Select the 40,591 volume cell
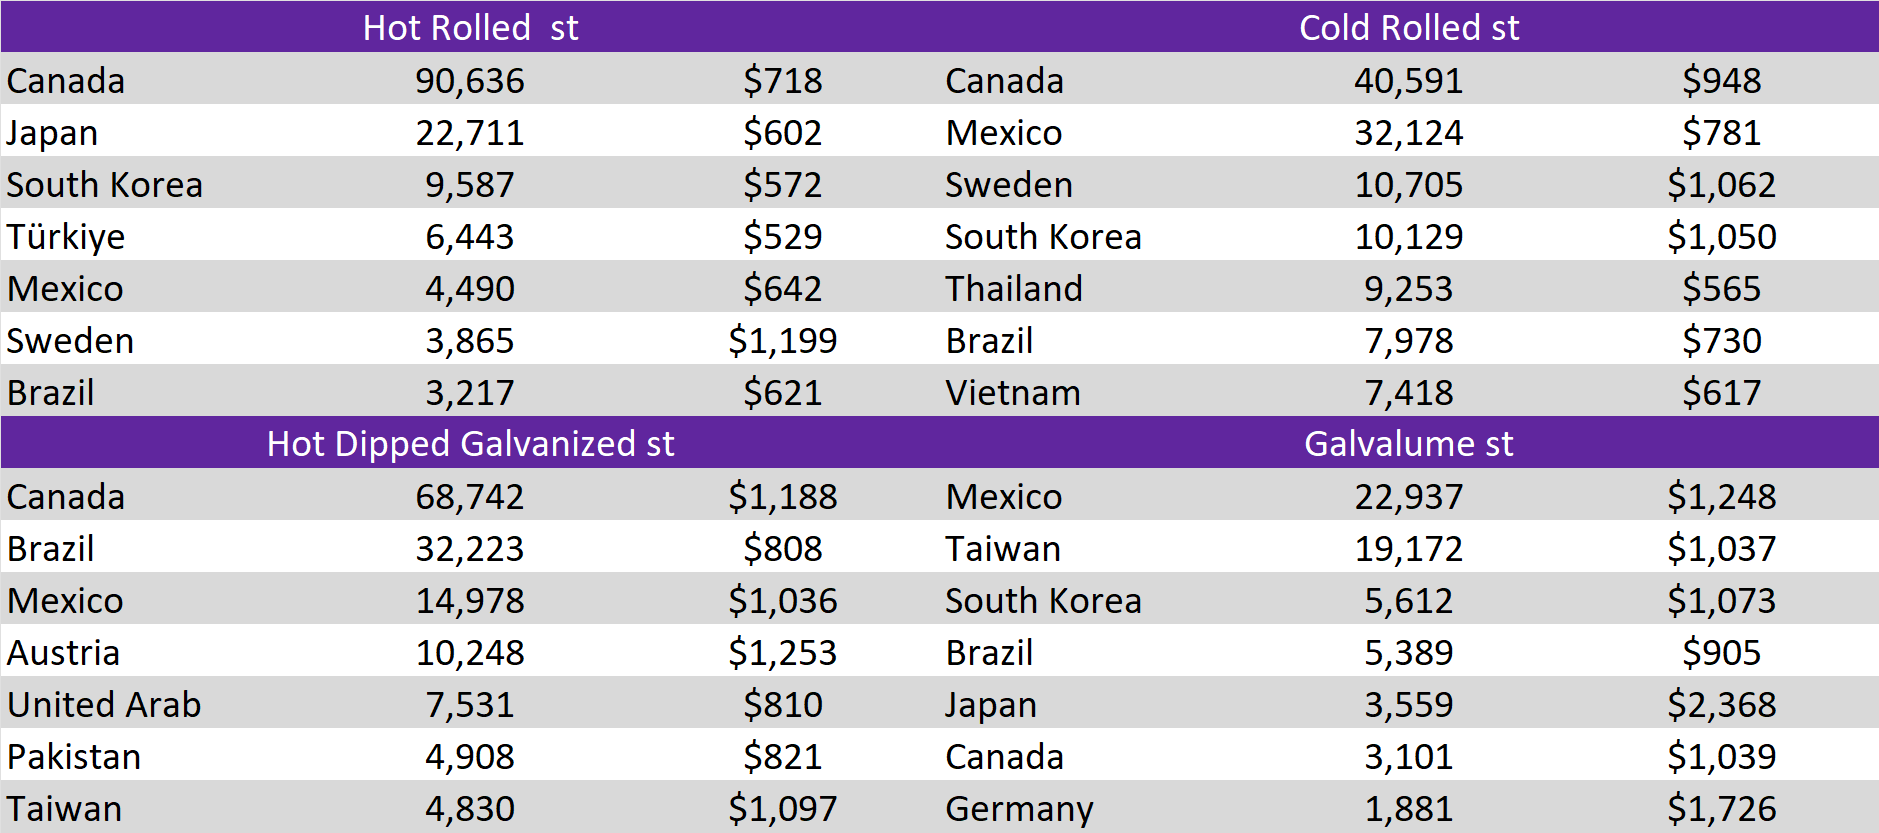Screen dimensions: 1879x833 click(1408, 81)
